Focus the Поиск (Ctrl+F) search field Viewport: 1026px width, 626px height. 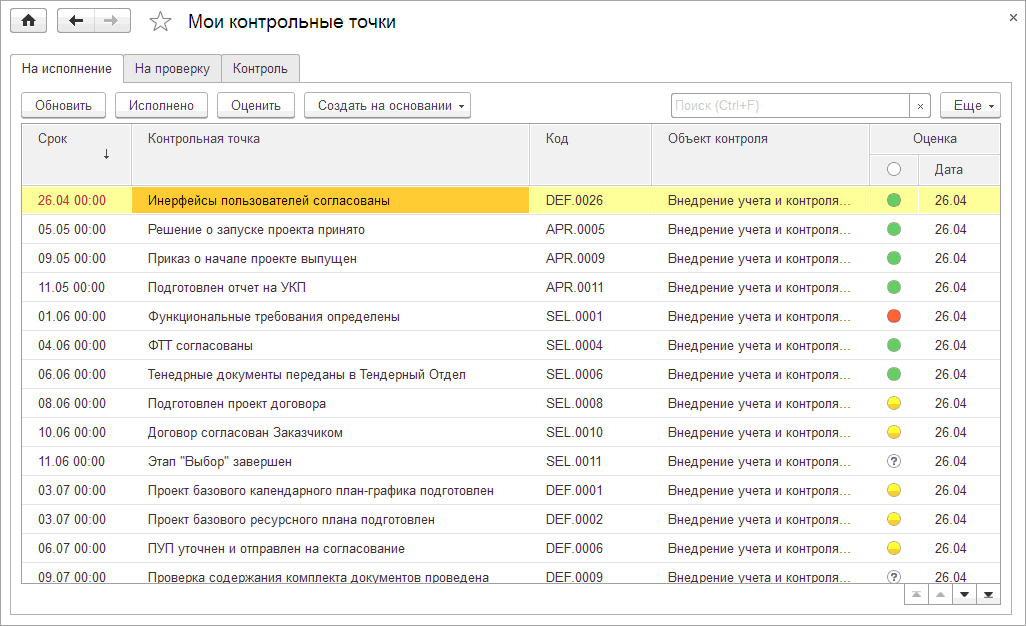click(x=790, y=105)
